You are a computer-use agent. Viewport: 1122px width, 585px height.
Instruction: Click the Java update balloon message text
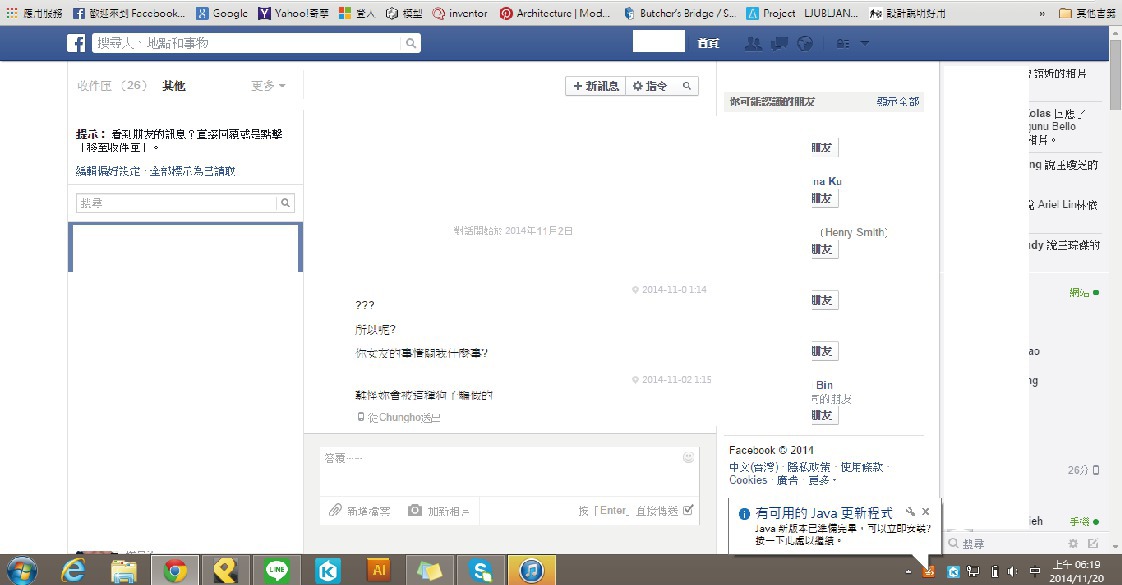pyautogui.click(x=843, y=534)
